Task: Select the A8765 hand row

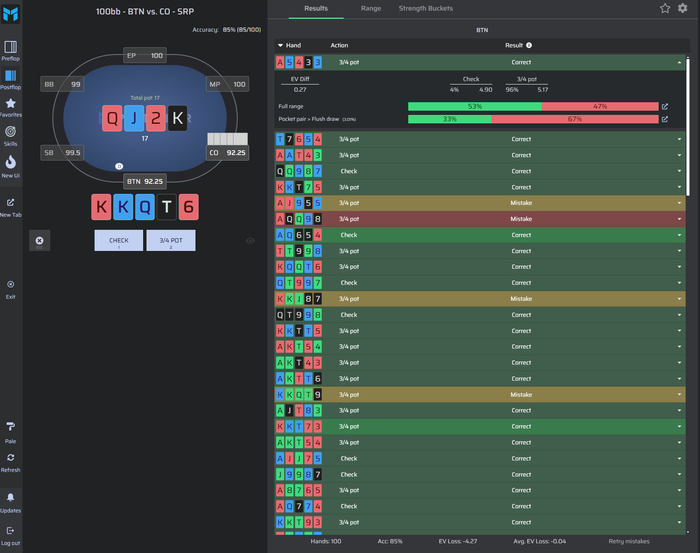Action: pos(480,491)
